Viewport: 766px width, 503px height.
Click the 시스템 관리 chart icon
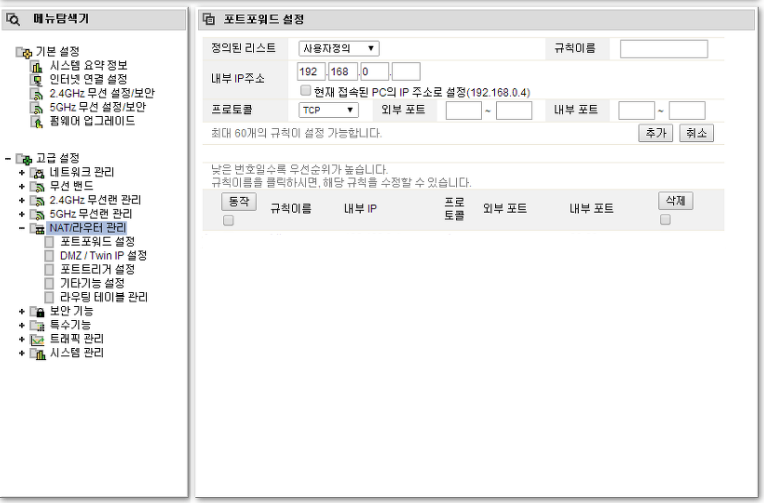tap(37, 354)
